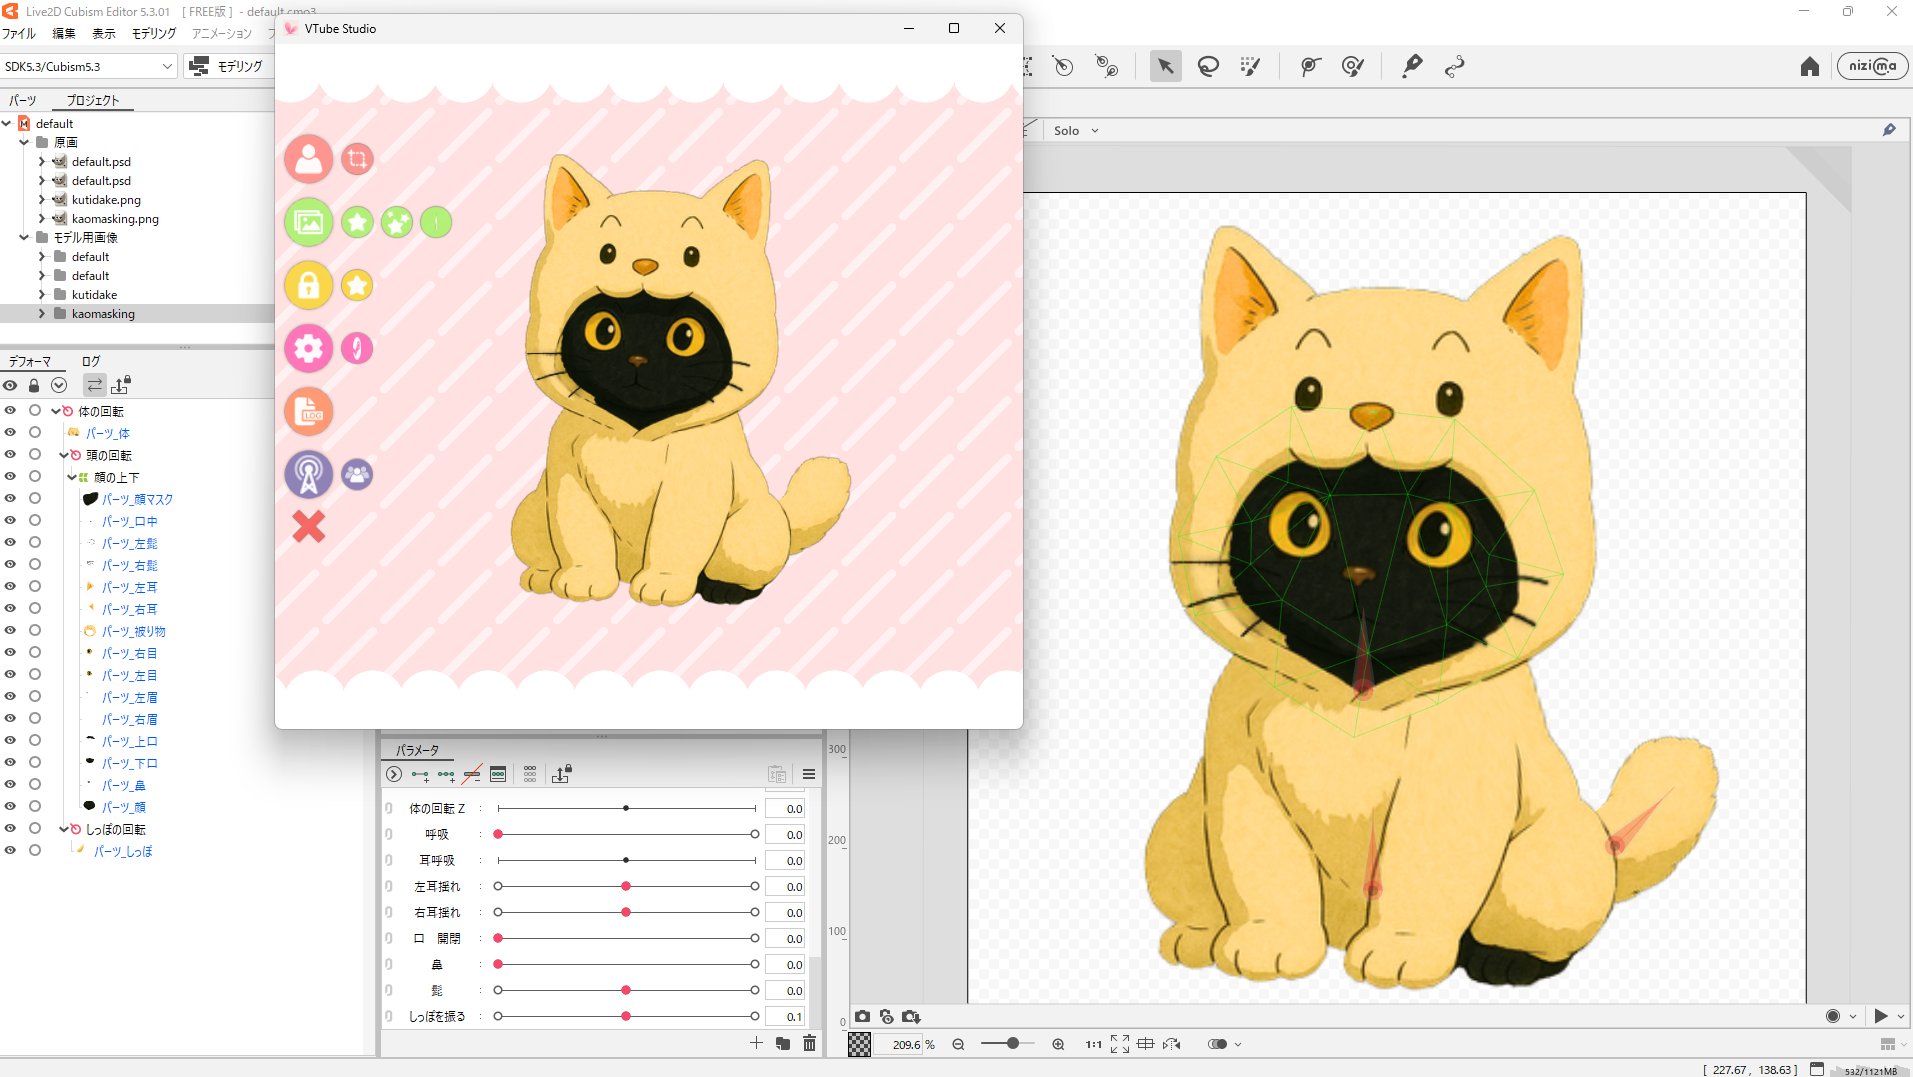The image size is (1913, 1077).
Task: Select the arrow selection tool
Action: click(1165, 67)
